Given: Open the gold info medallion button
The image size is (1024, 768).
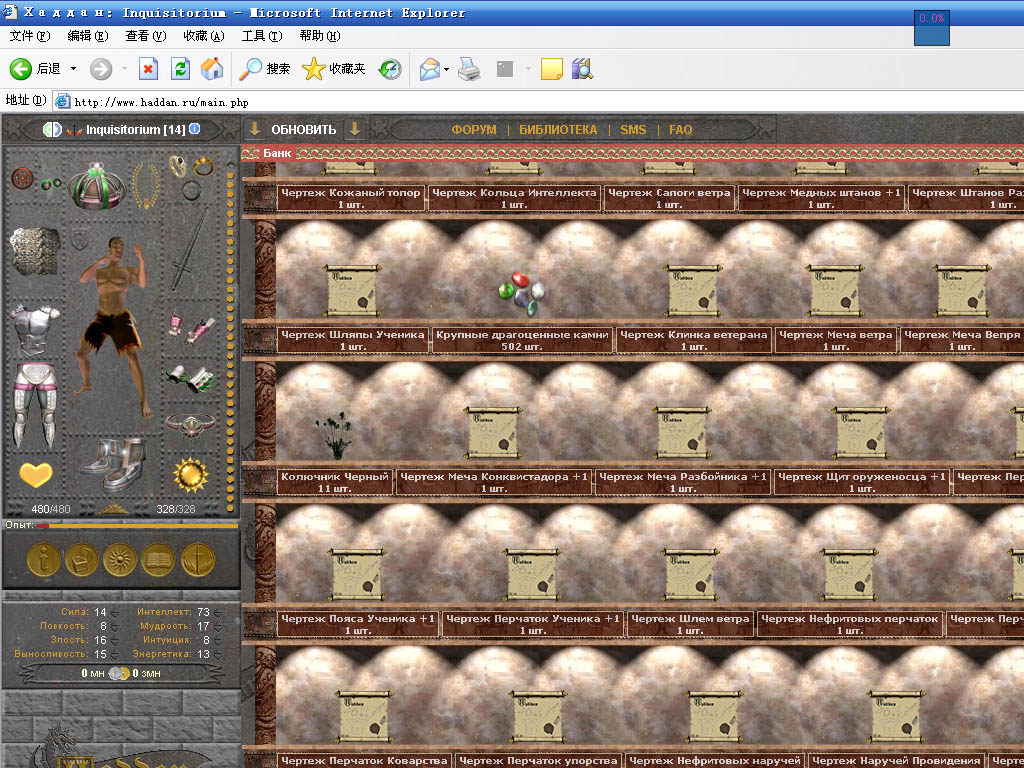Looking at the screenshot, I should 43,560.
